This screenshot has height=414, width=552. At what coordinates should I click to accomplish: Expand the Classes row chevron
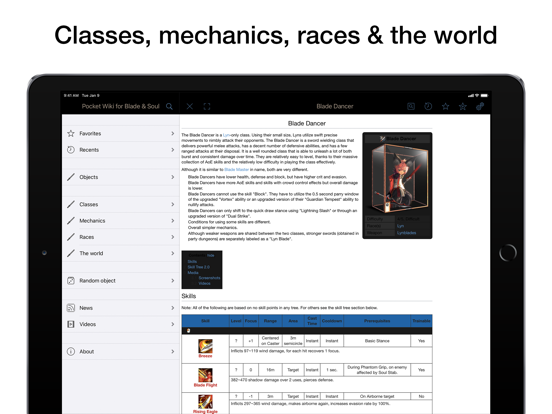click(172, 204)
